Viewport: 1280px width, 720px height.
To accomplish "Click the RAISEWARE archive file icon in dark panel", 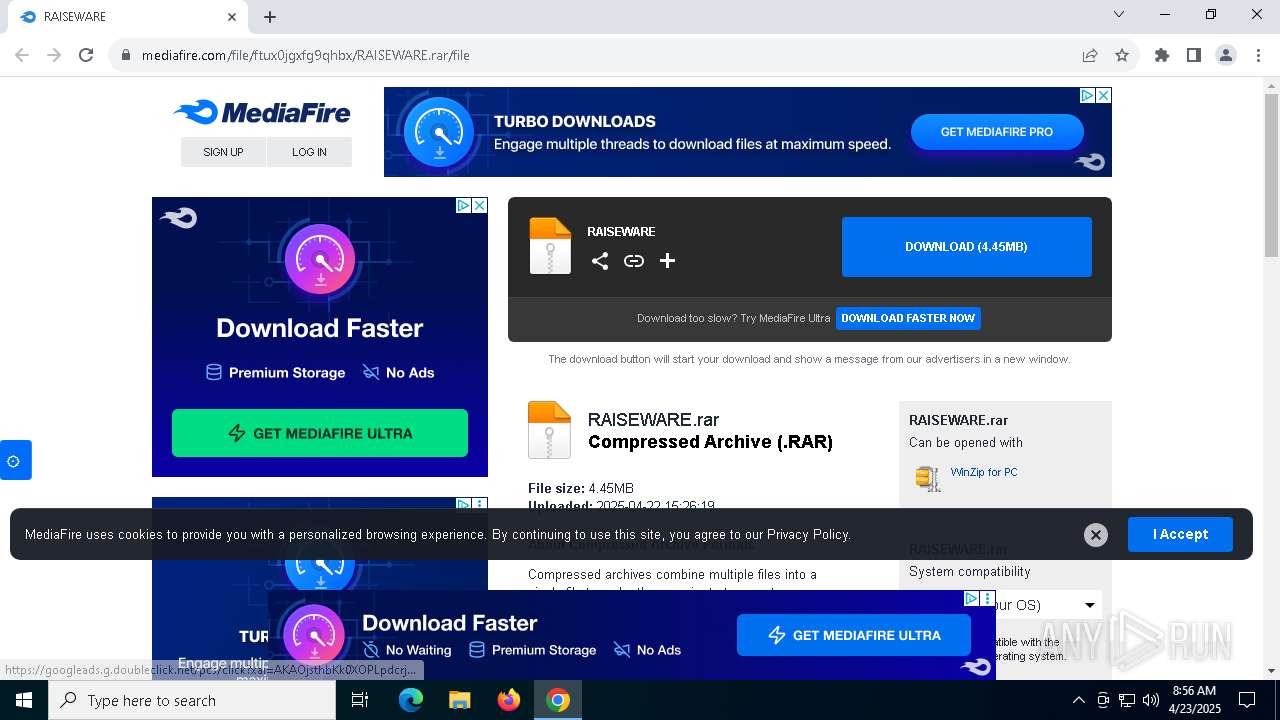I will click(550, 246).
